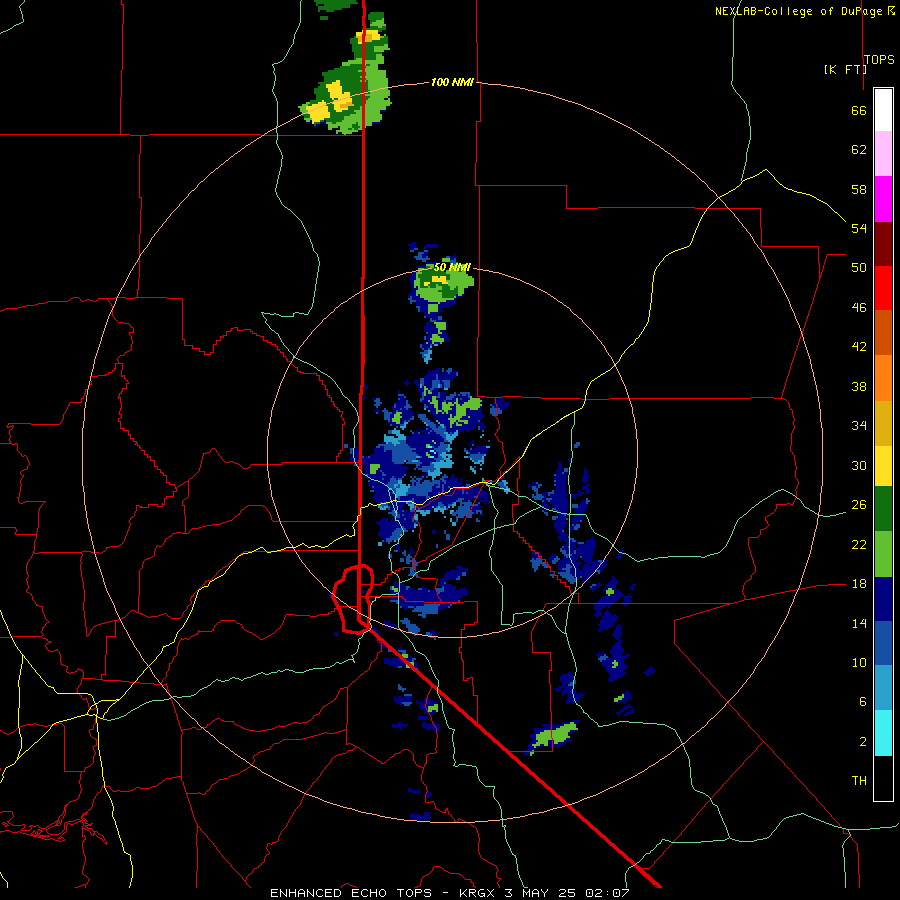Image resolution: width=900 pixels, height=900 pixels.
Task: Click the dark orange 42-46 kft legend swatch
Action: [x=883, y=333]
